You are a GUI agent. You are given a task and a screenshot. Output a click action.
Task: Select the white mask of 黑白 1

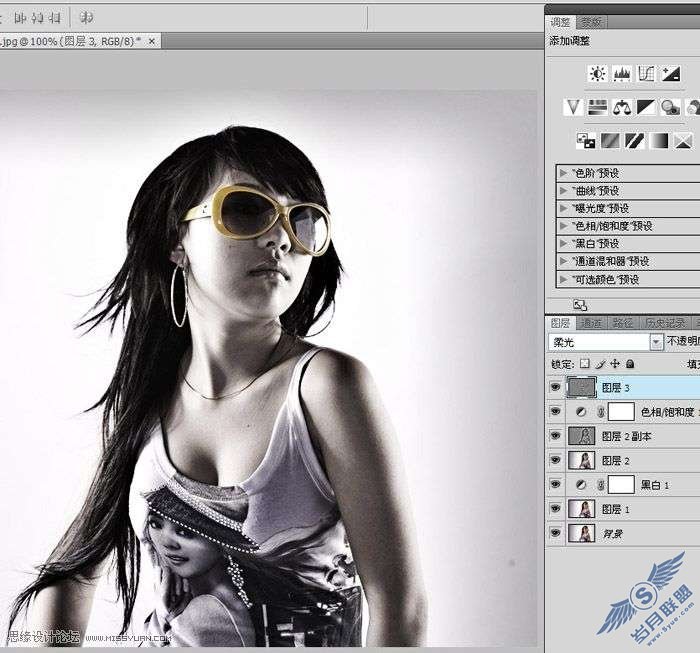click(x=621, y=485)
